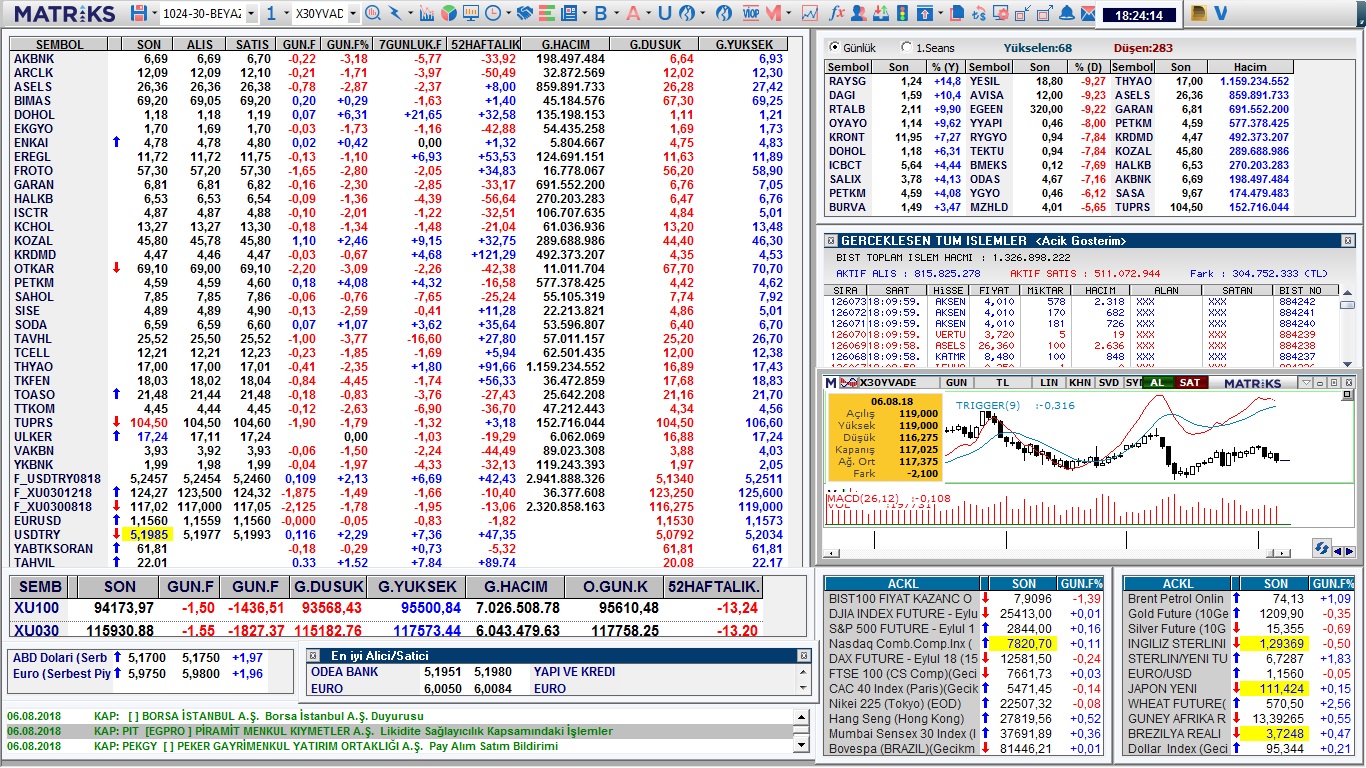Click RAYSG in Yükselen list

(847, 81)
